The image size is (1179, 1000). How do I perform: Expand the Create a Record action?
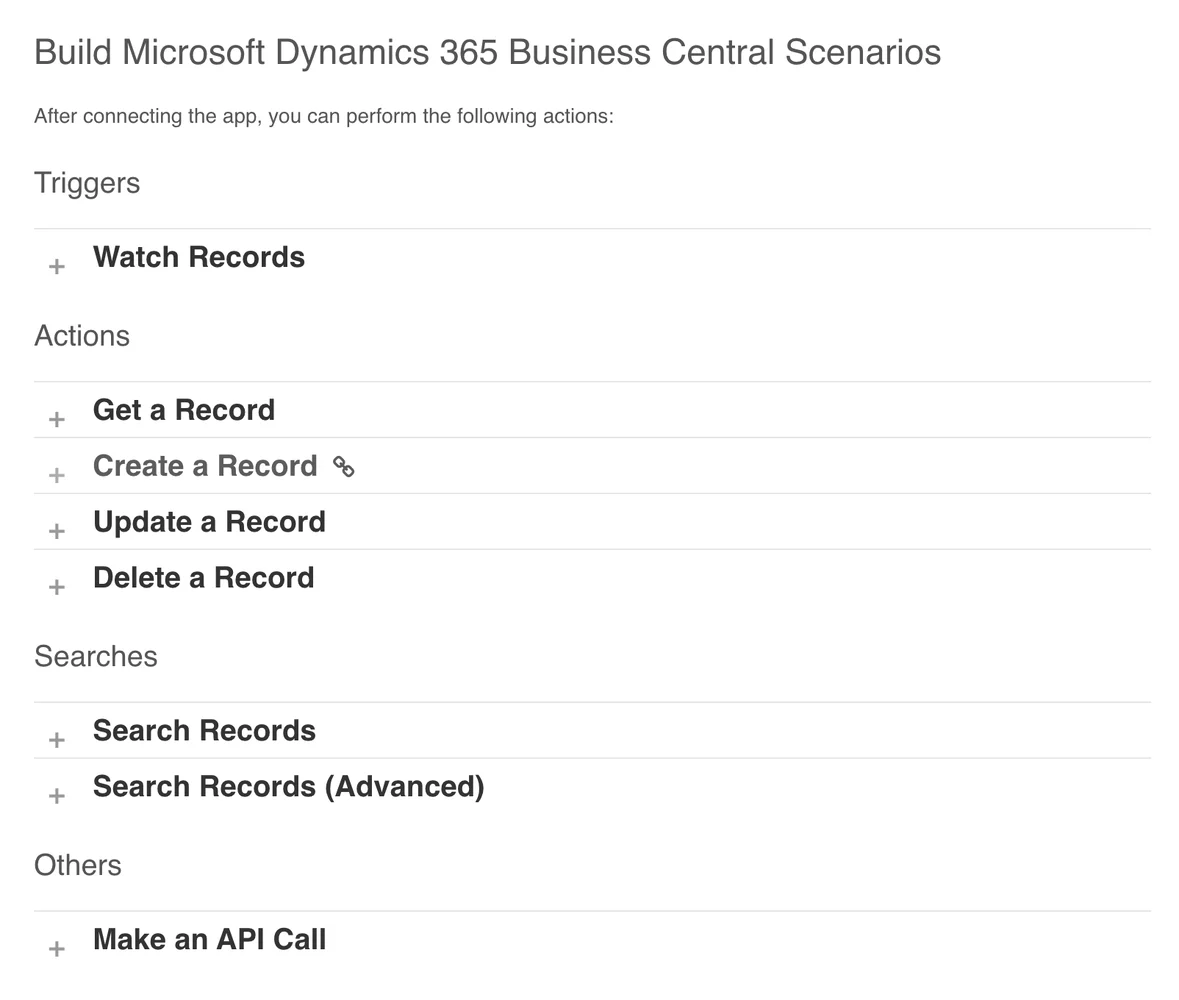click(56, 474)
